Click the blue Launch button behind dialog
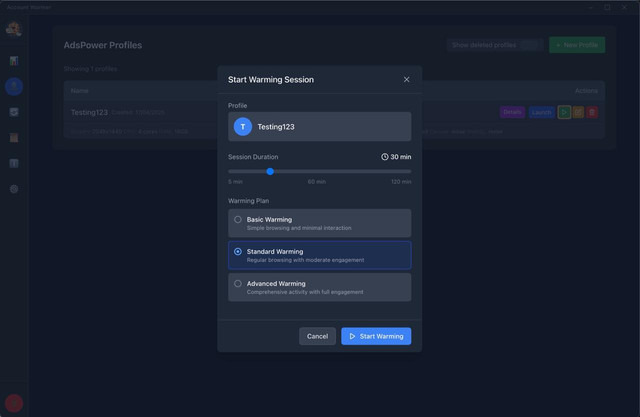Viewport: 640px width, 417px height. point(542,112)
